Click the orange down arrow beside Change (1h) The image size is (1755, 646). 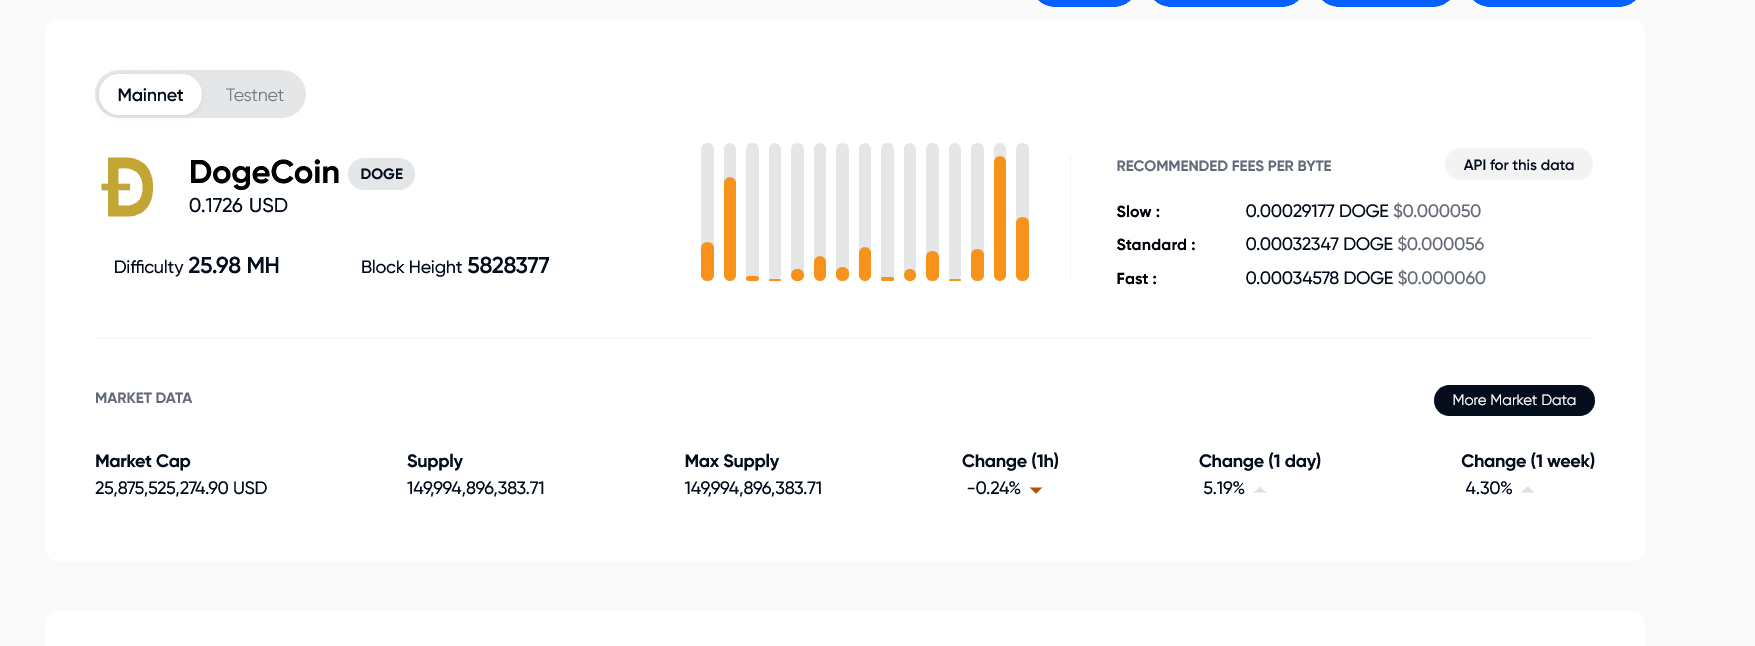1036,490
